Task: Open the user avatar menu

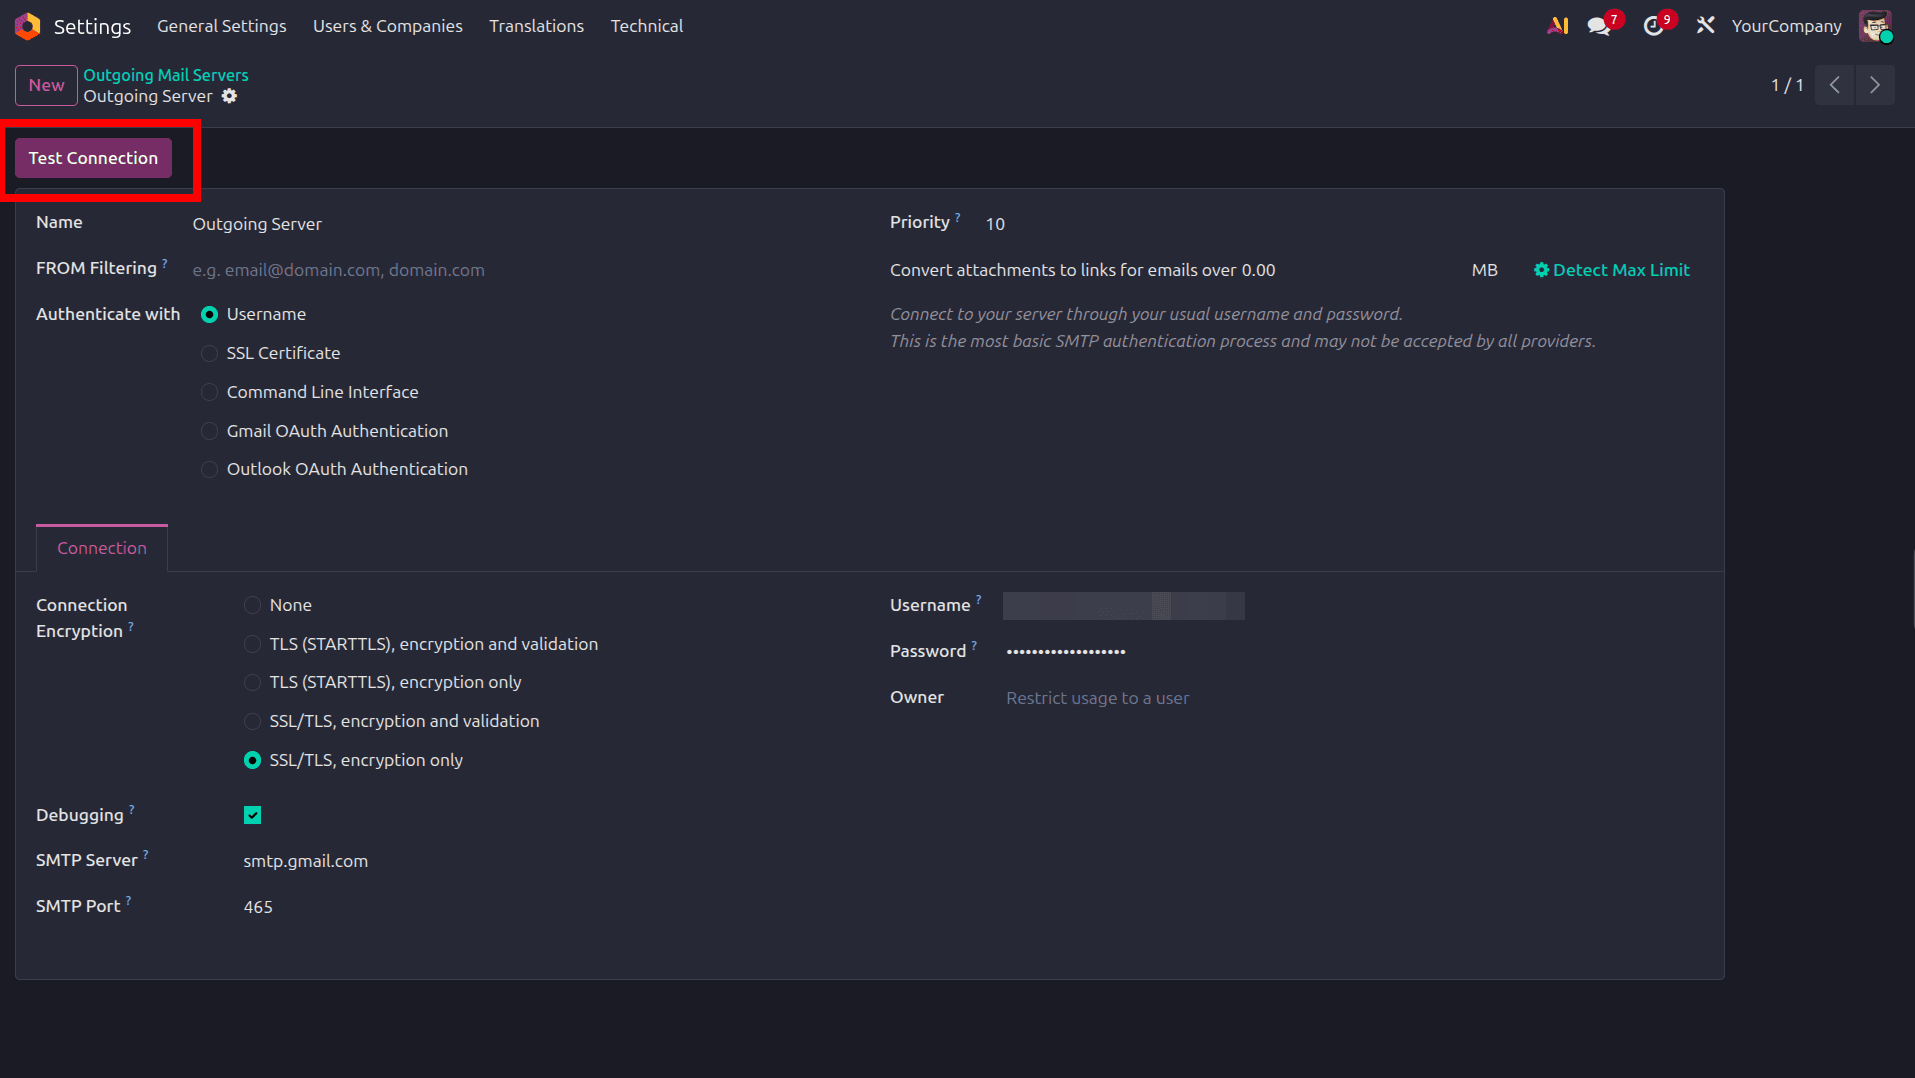Action: pyautogui.click(x=1875, y=26)
